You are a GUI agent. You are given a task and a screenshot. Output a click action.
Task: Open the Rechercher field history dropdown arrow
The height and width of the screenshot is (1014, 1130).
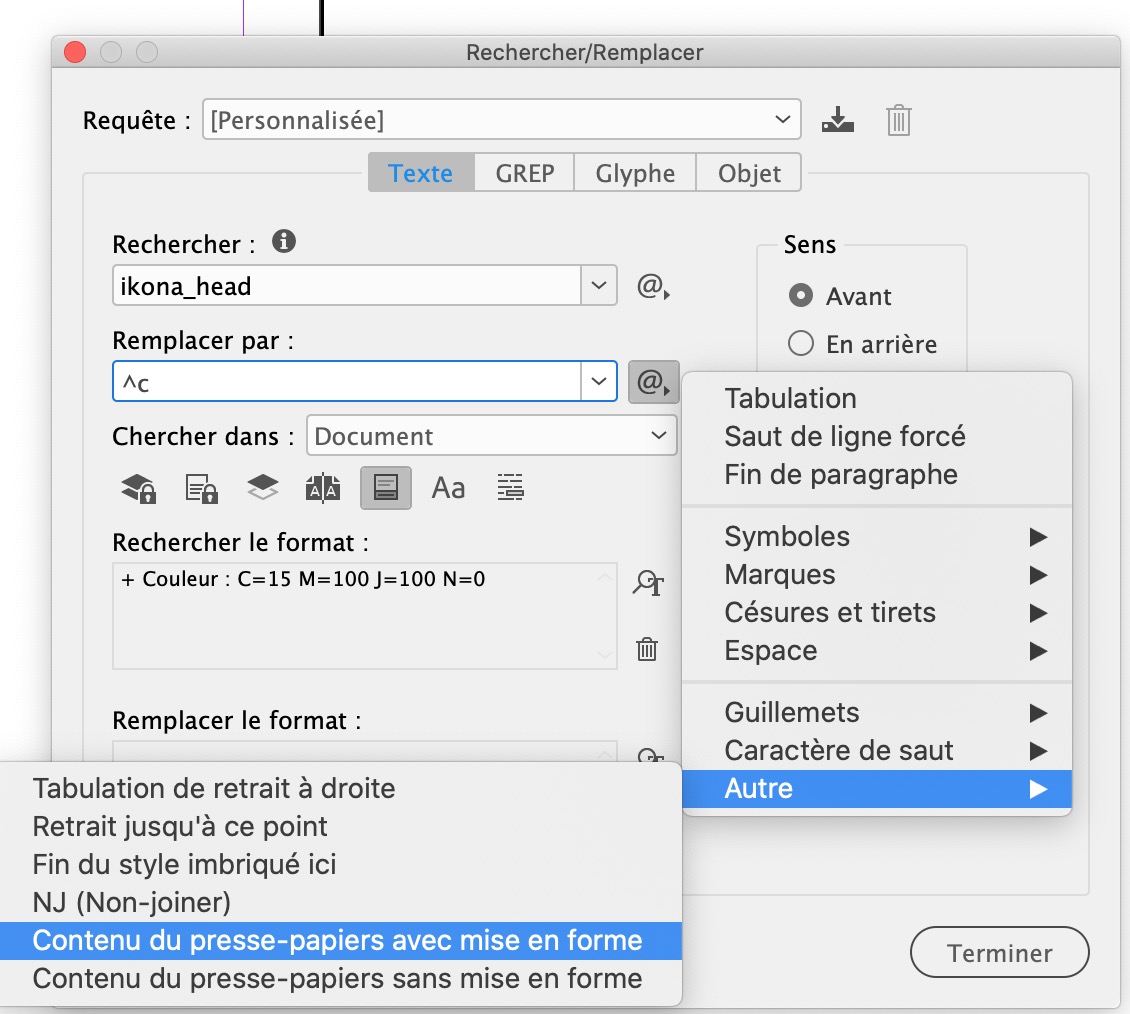(598, 286)
